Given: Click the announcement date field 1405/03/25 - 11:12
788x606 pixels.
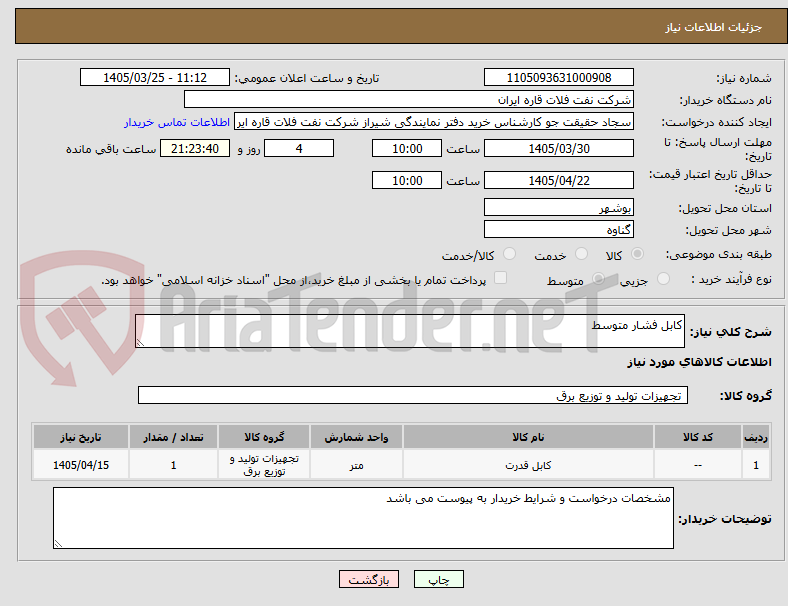Looking at the screenshot, I should pos(155,77).
